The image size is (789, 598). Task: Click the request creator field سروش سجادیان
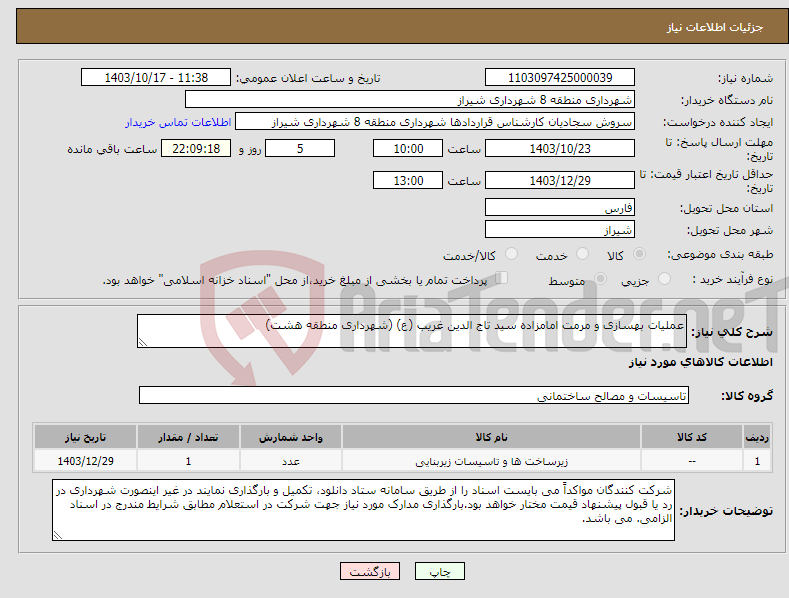tap(435, 122)
